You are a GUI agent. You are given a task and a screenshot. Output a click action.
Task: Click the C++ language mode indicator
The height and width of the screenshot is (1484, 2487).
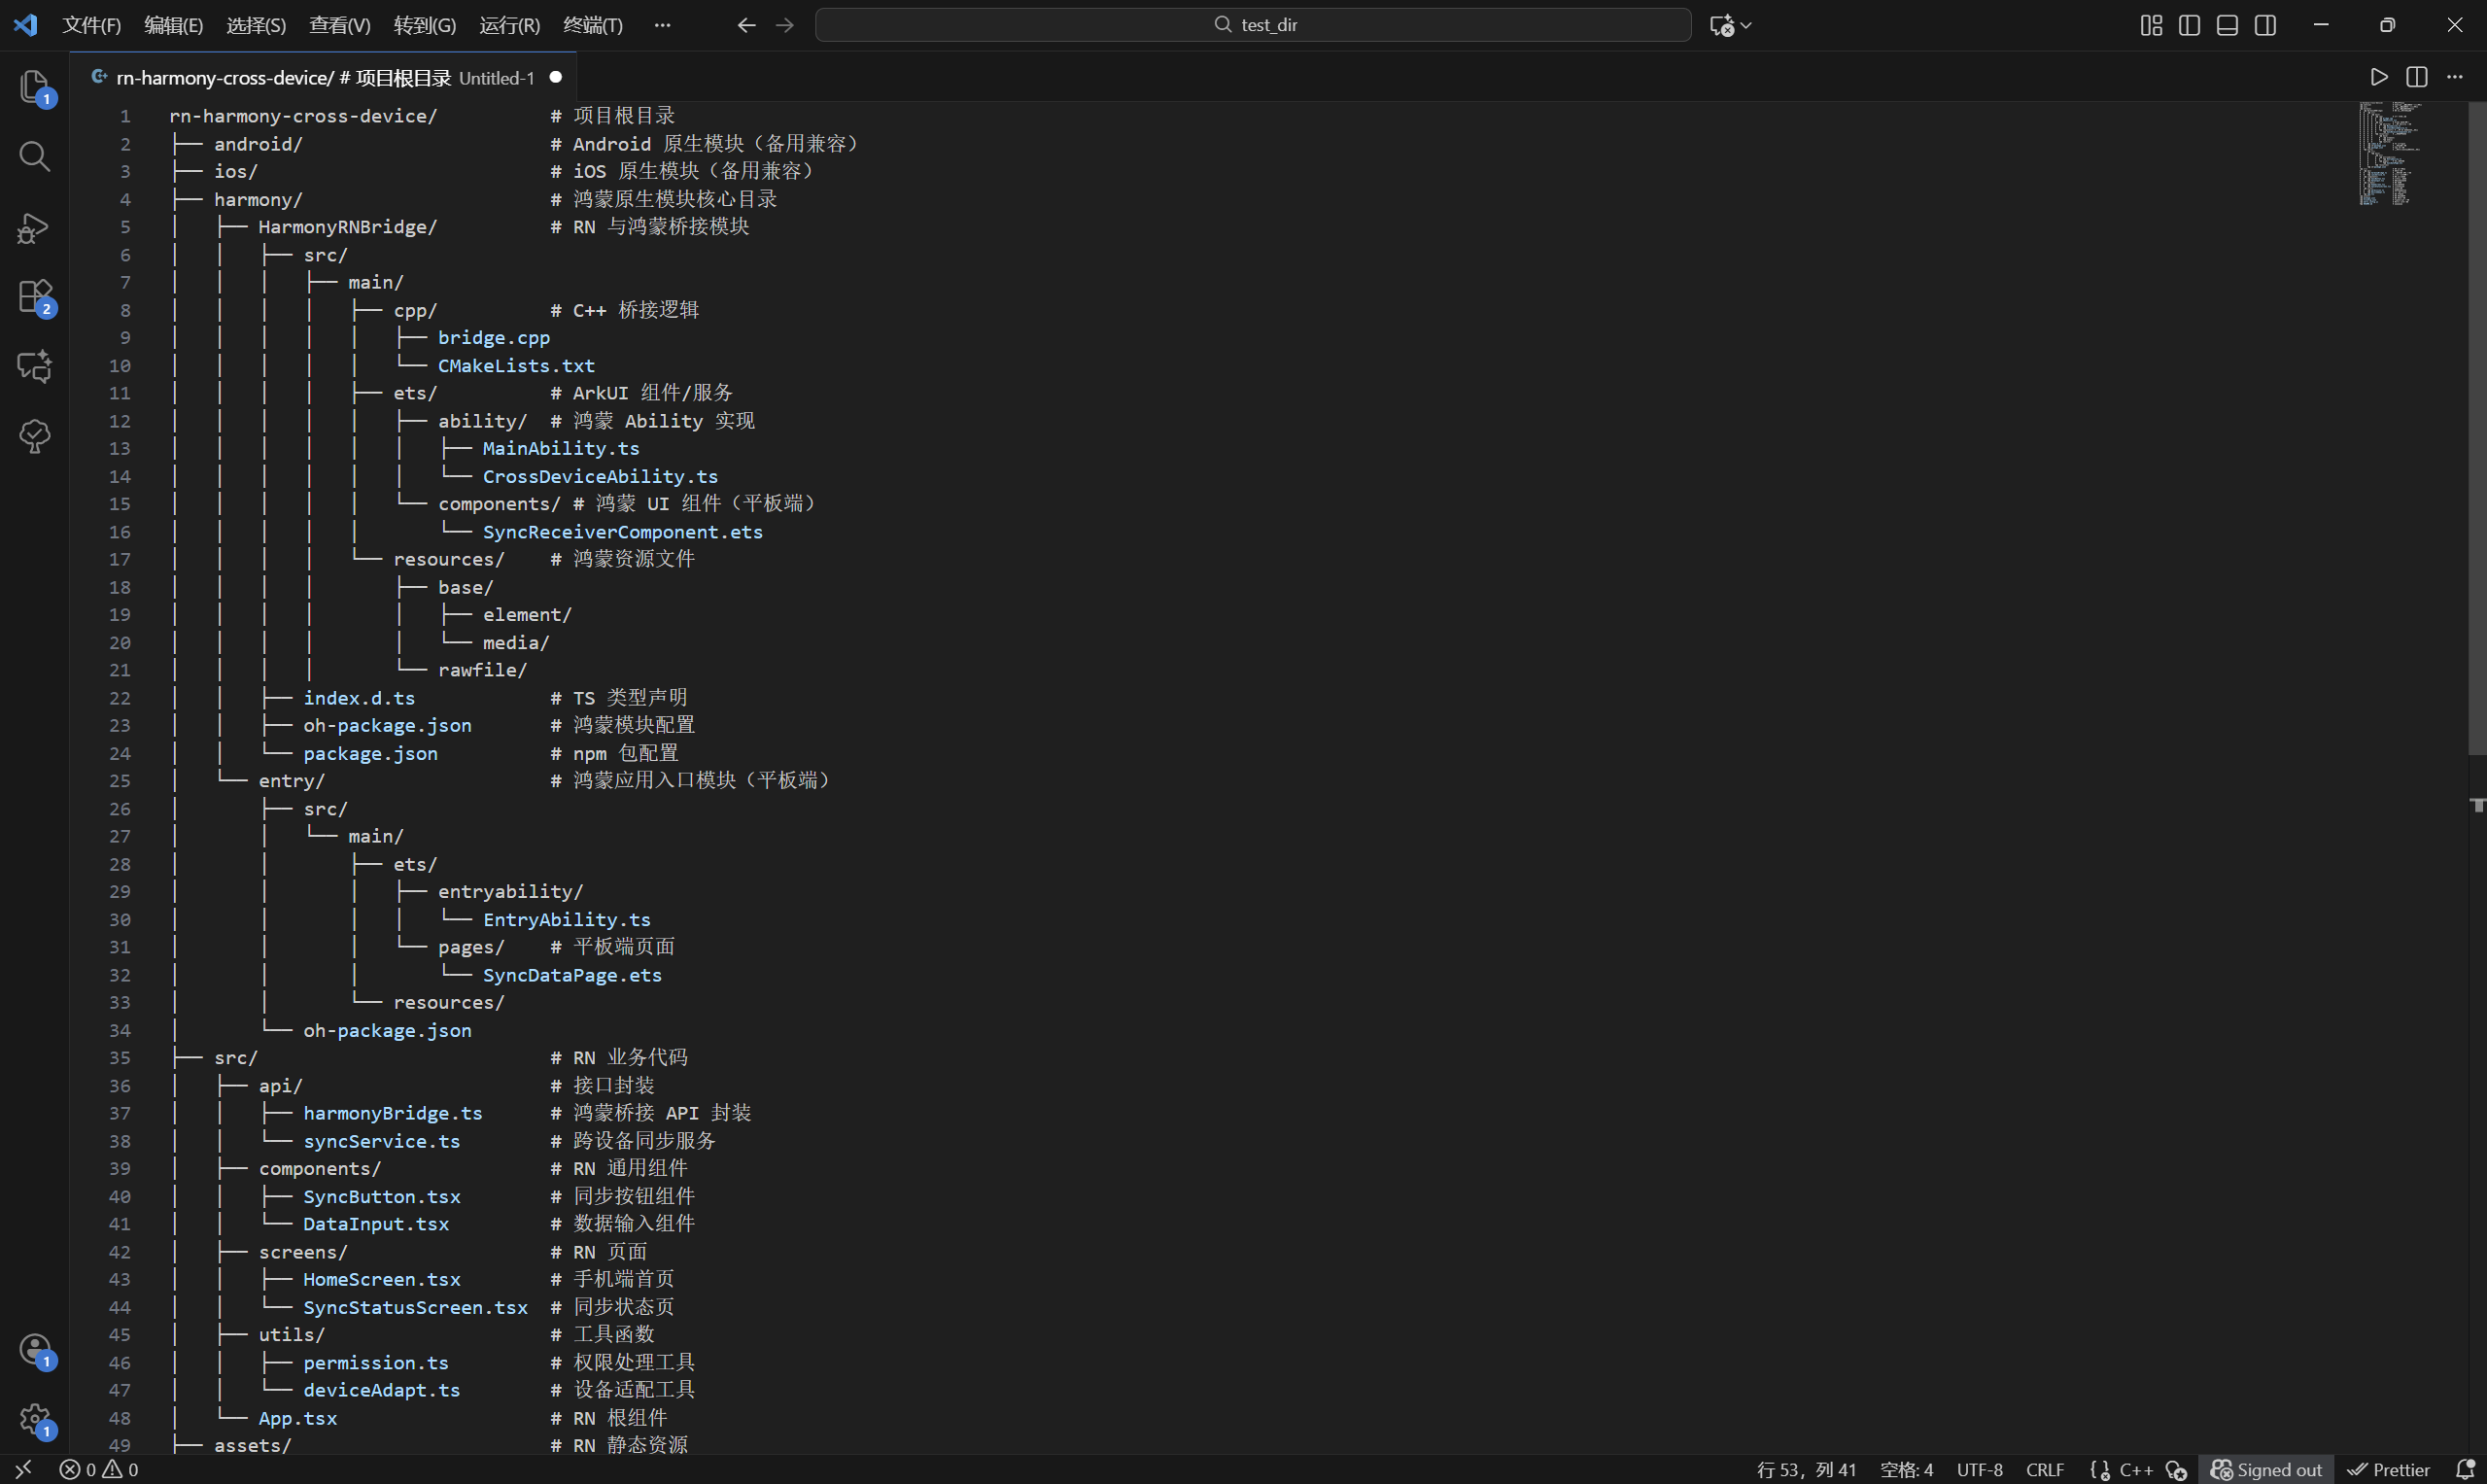point(2135,1469)
